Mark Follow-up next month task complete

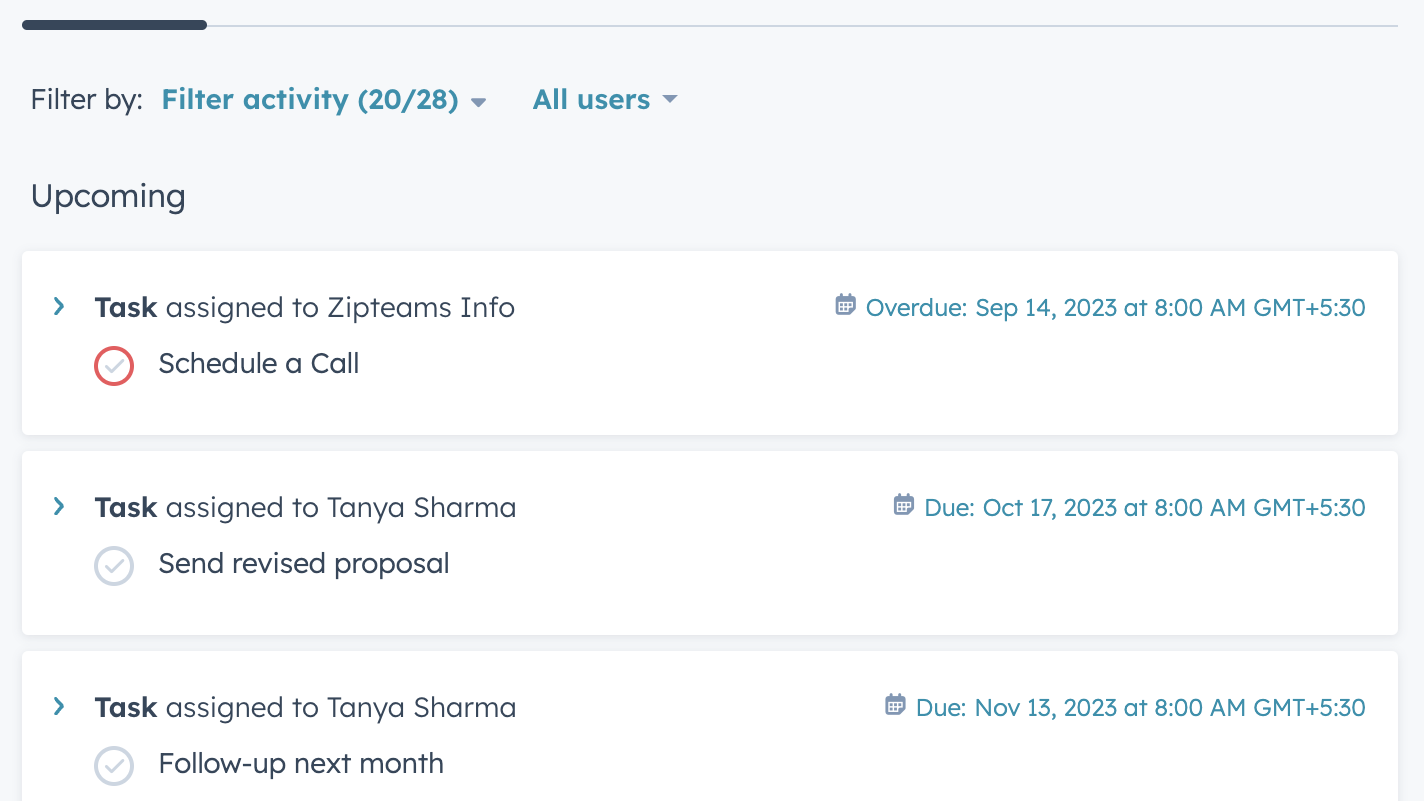point(114,765)
